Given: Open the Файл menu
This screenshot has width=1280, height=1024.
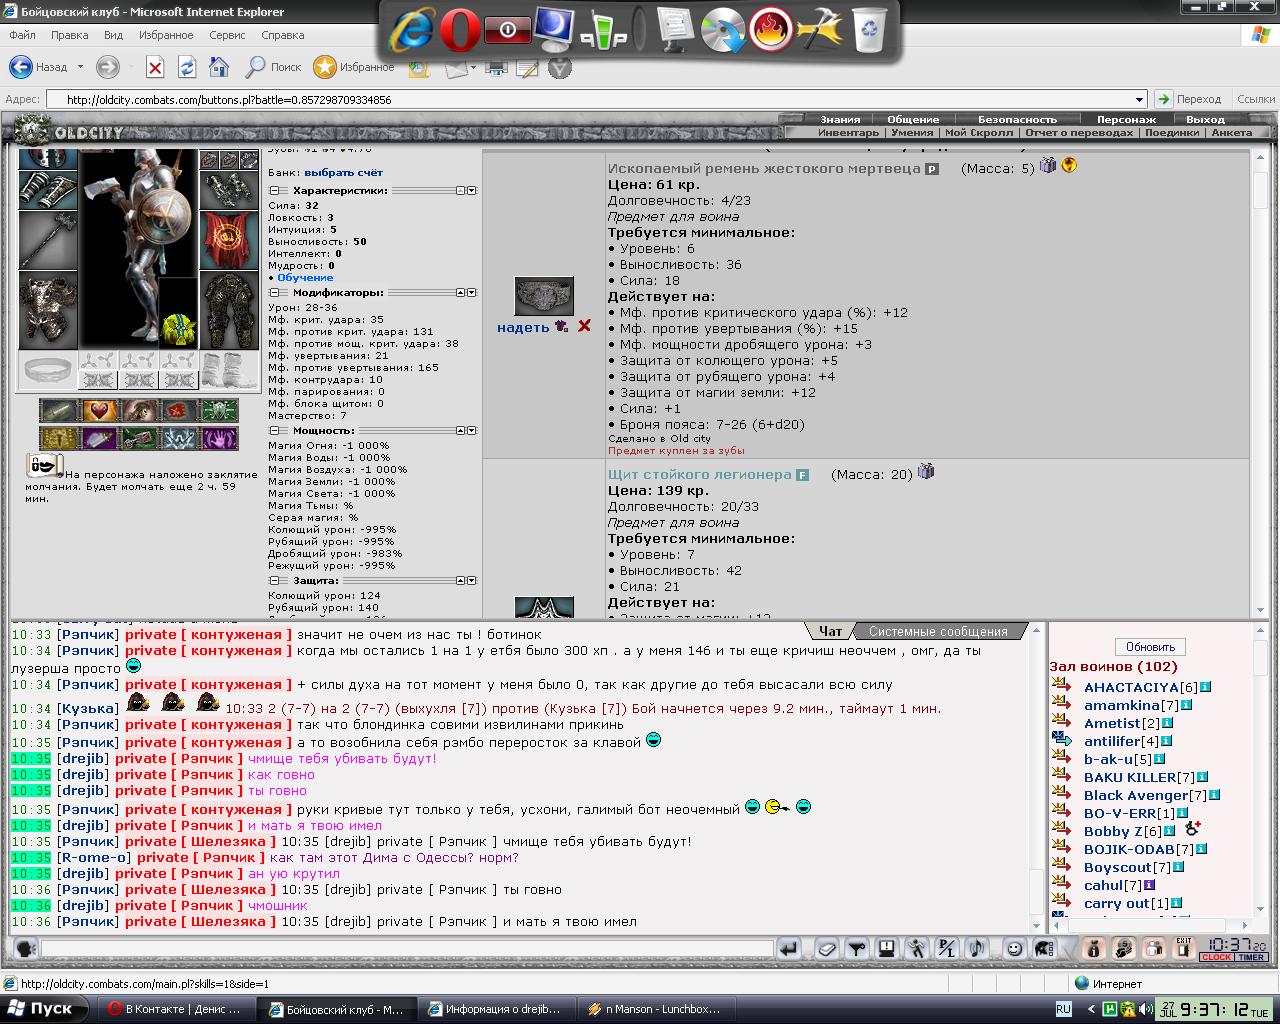Looking at the screenshot, I should coord(22,35).
